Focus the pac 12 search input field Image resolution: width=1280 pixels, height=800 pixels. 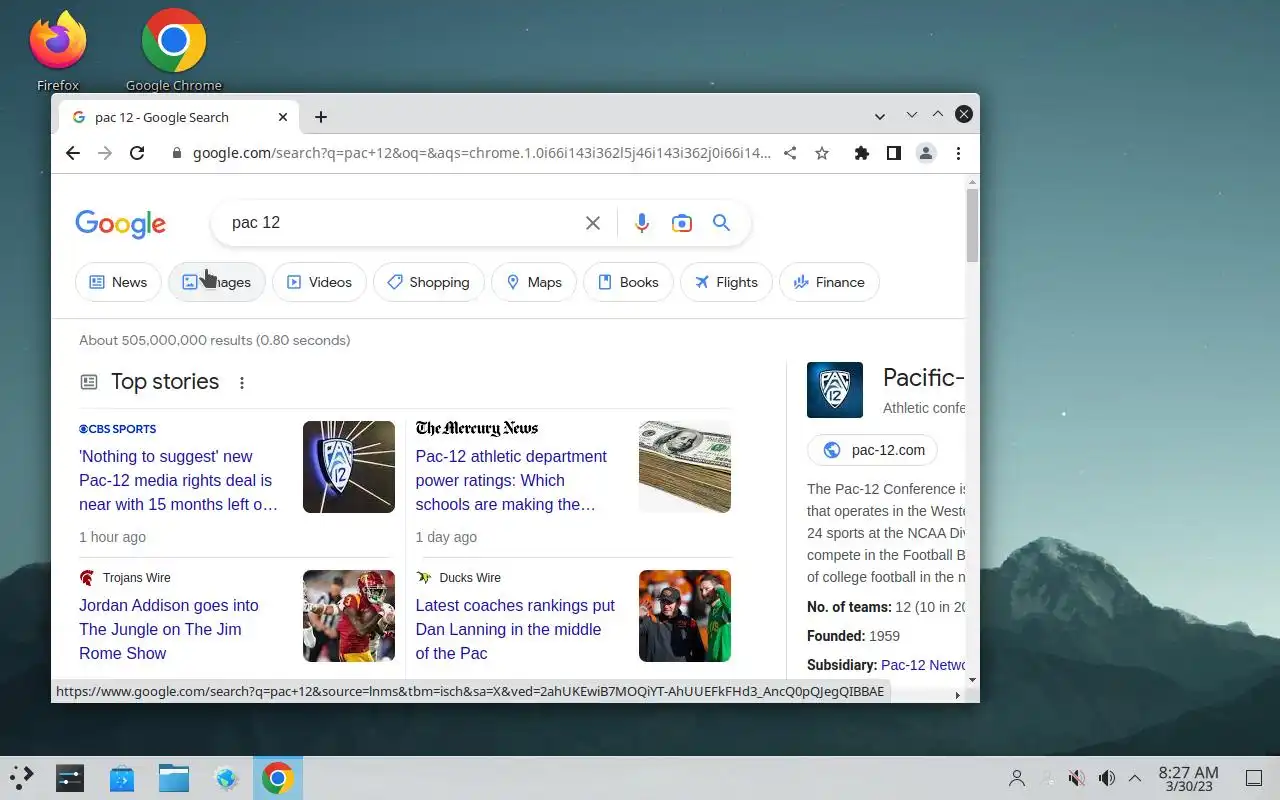(400, 223)
